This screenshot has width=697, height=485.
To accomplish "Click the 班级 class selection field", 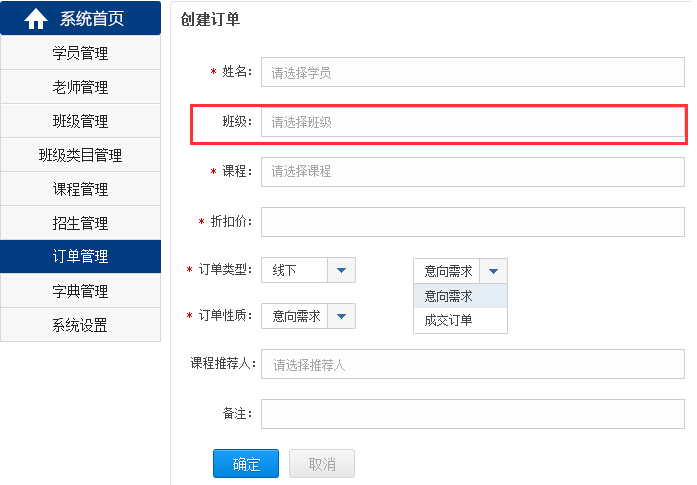I will (x=472, y=122).
